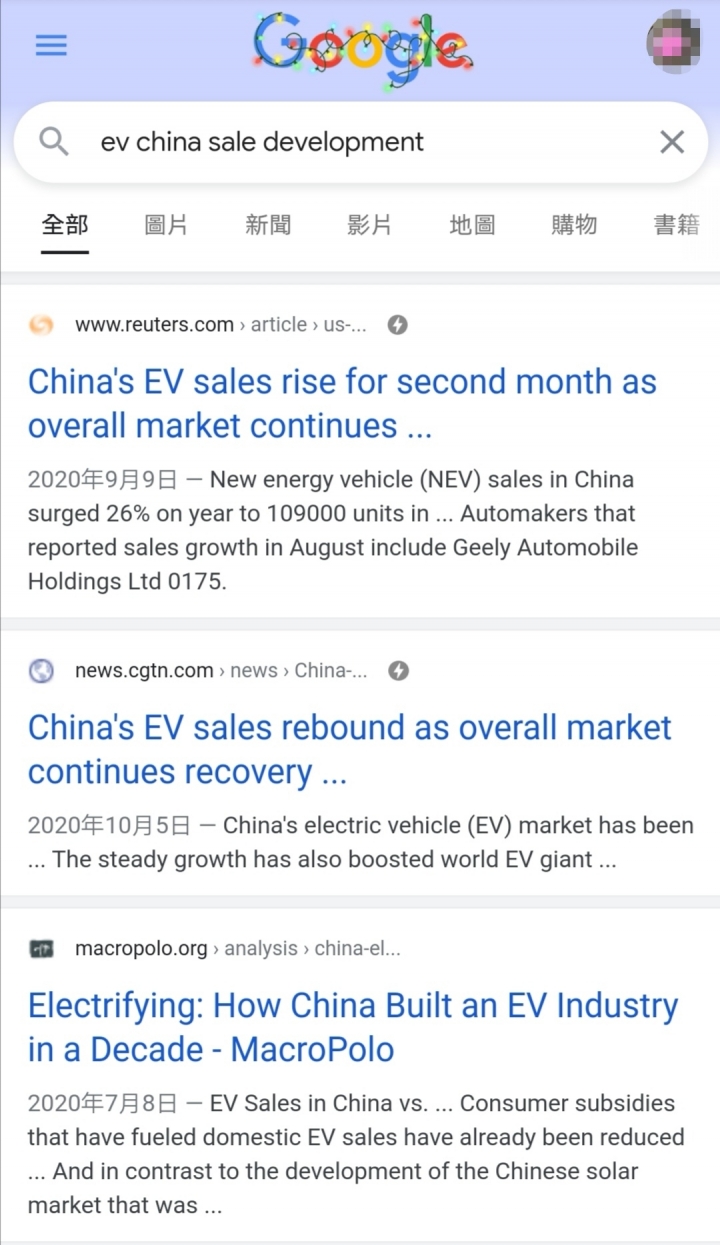Open 'China's EV sales rebound' CGTN result

pos(350,750)
